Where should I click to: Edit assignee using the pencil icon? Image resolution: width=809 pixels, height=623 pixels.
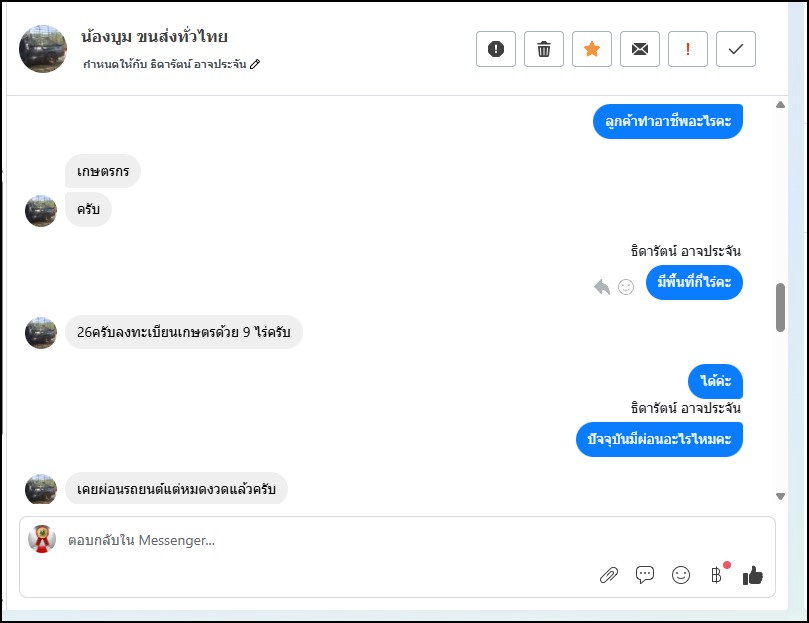[x=255, y=64]
